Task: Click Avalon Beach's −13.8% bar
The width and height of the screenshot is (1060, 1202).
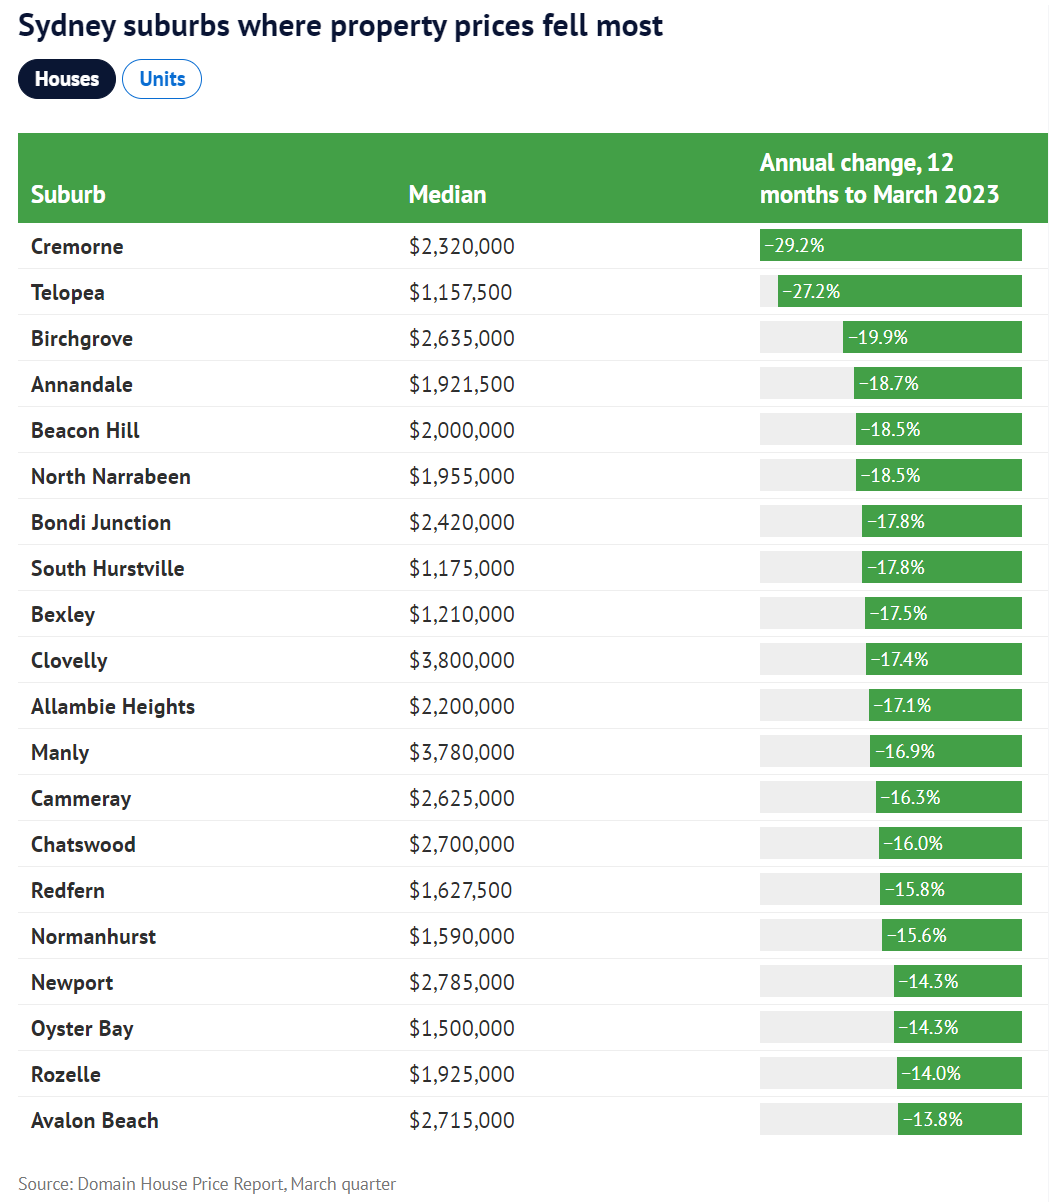Action: pyautogui.click(x=960, y=1119)
